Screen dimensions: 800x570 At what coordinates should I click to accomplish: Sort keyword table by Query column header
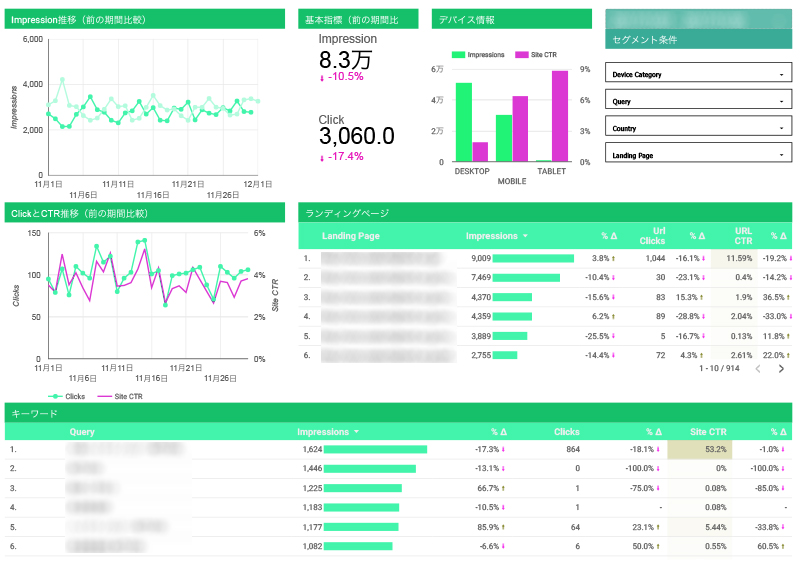[x=82, y=432]
